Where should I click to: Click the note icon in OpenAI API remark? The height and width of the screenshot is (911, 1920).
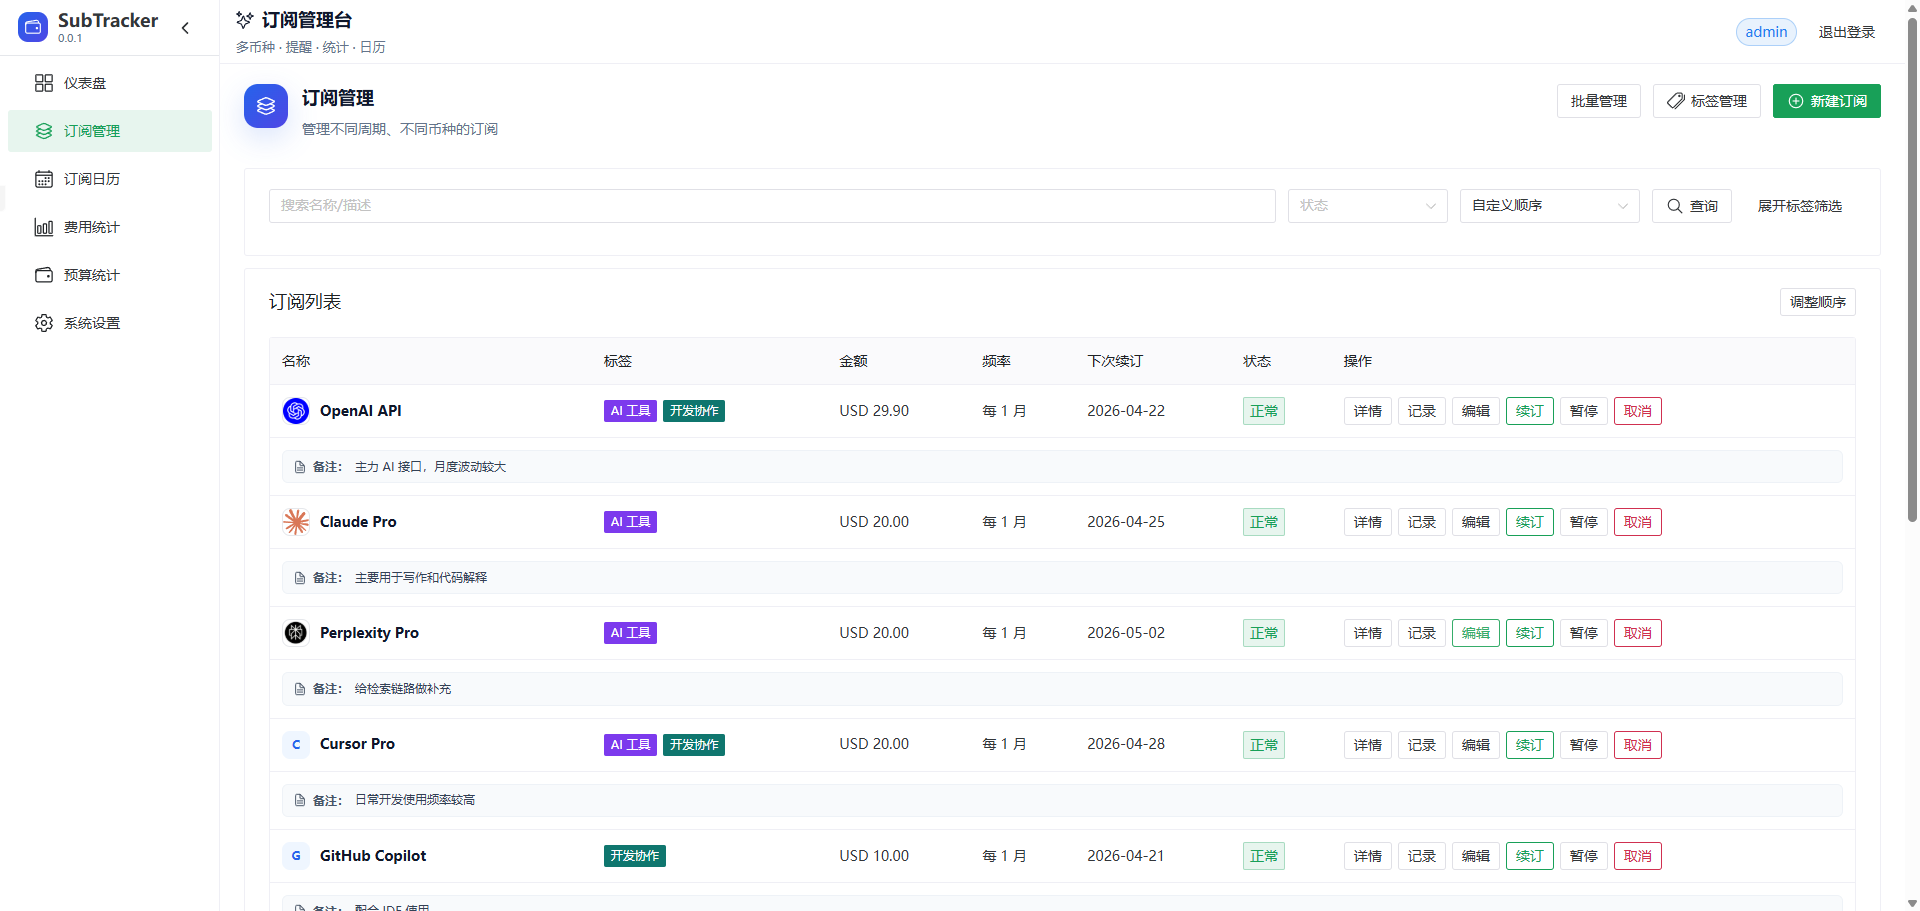pos(300,467)
